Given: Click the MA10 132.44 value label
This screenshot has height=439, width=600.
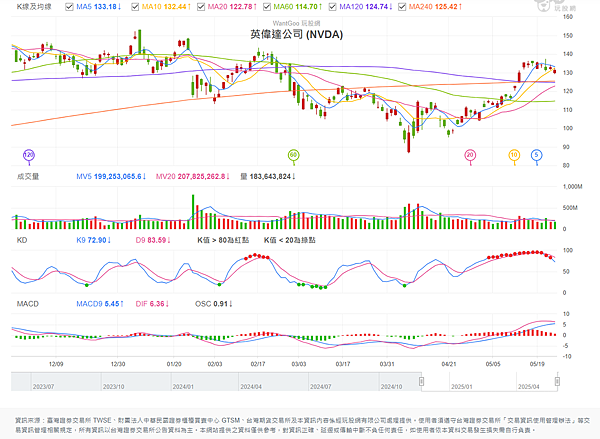Looking at the screenshot, I should (x=166, y=7).
